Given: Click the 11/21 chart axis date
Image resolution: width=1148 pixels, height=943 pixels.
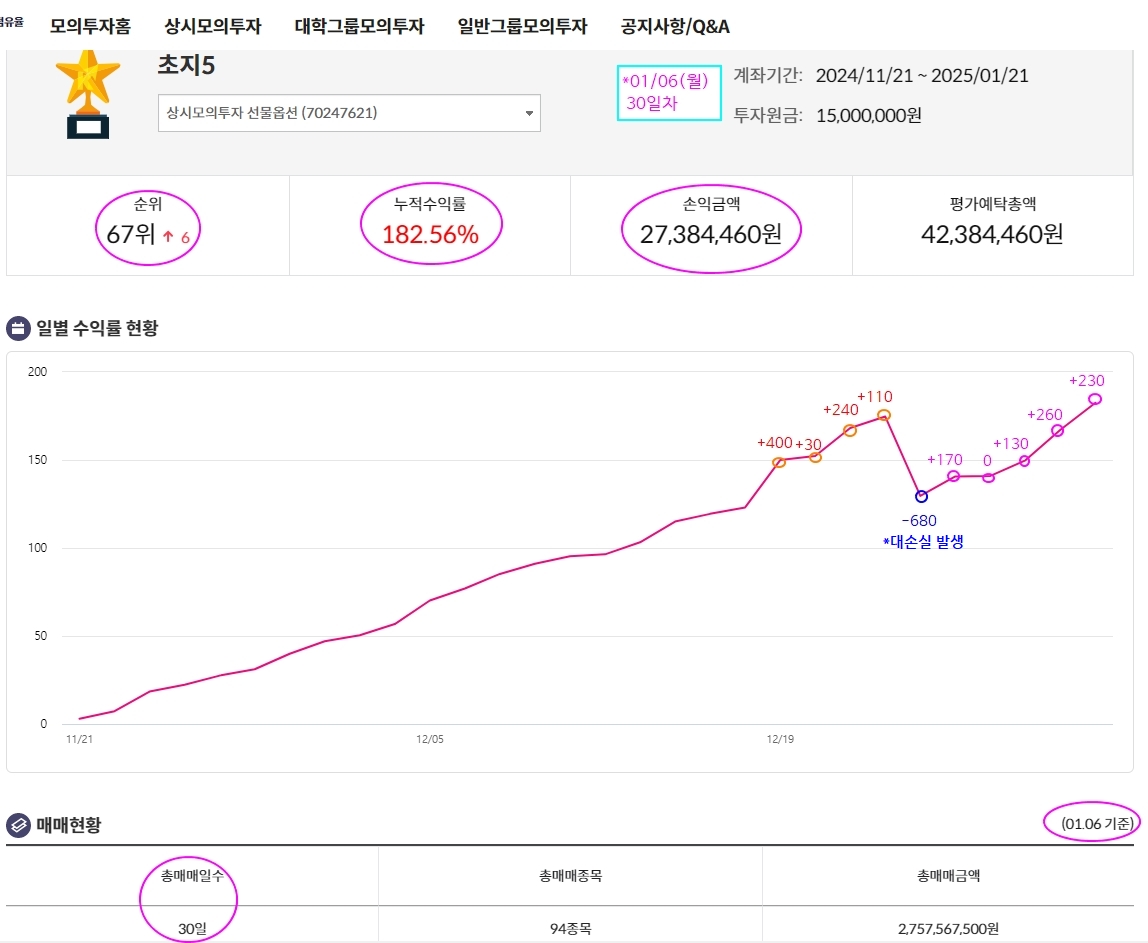Looking at the screenshot, I should click(x=79, y=739).
